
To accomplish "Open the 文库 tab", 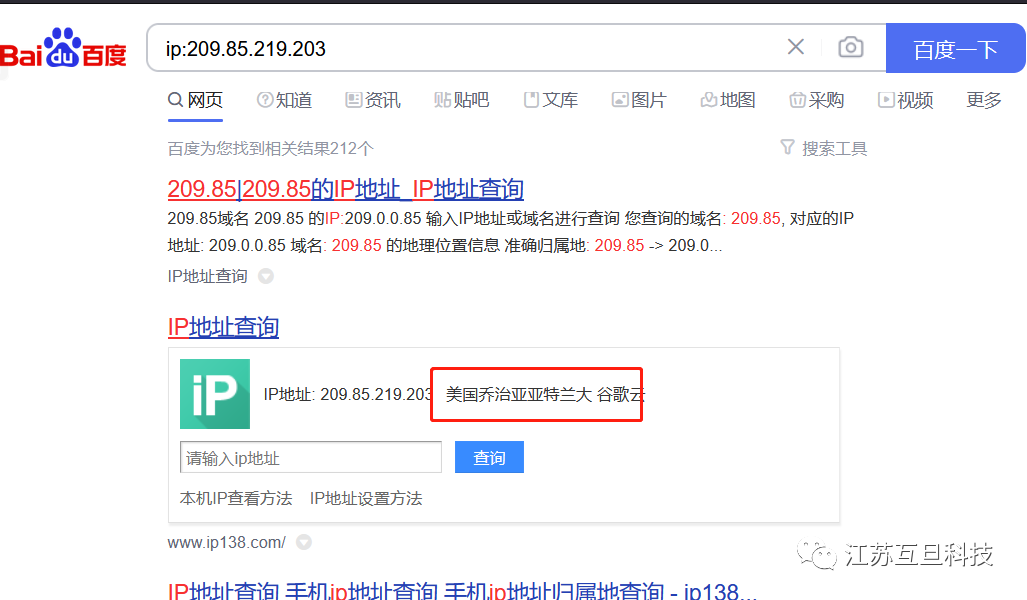I will tap(551, 100).
